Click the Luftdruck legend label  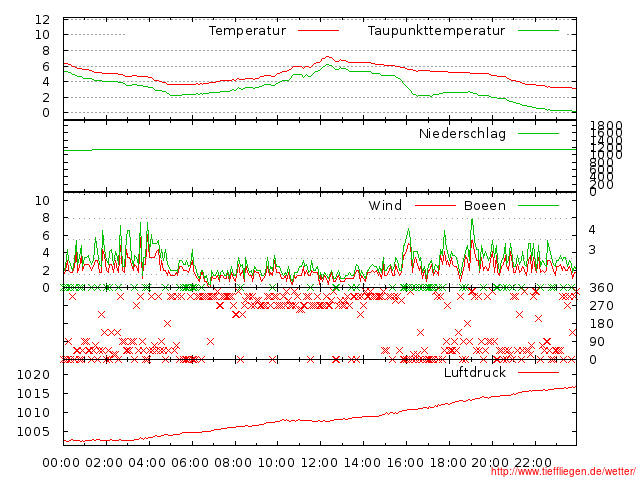point(475,372)
